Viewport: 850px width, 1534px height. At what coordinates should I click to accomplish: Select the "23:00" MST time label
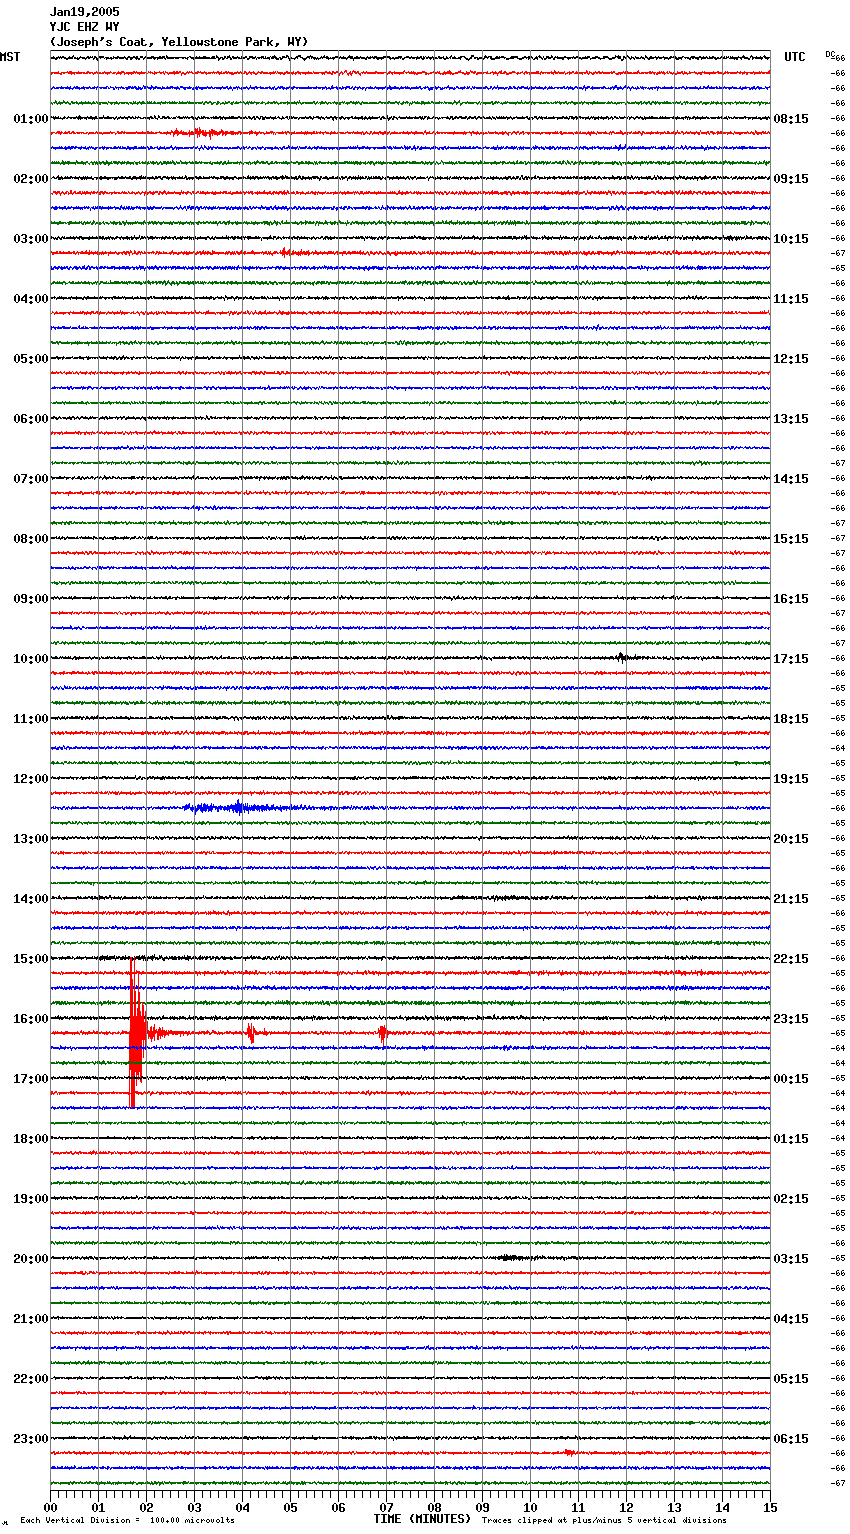(x=30, y=1439)
